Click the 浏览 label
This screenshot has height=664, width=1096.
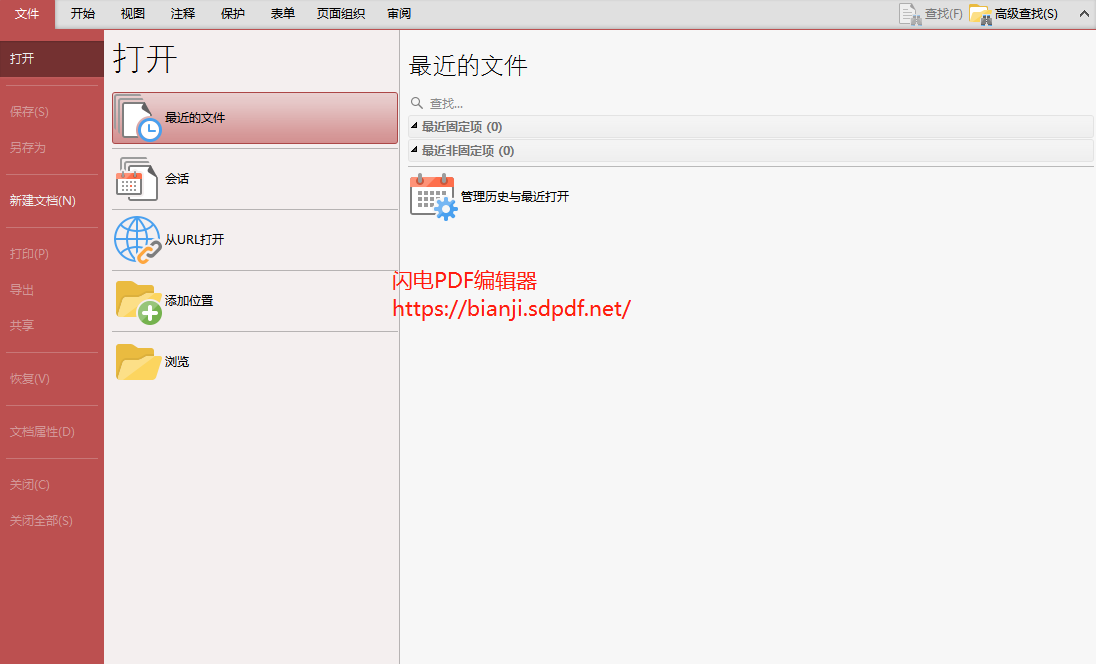[177, 361]
